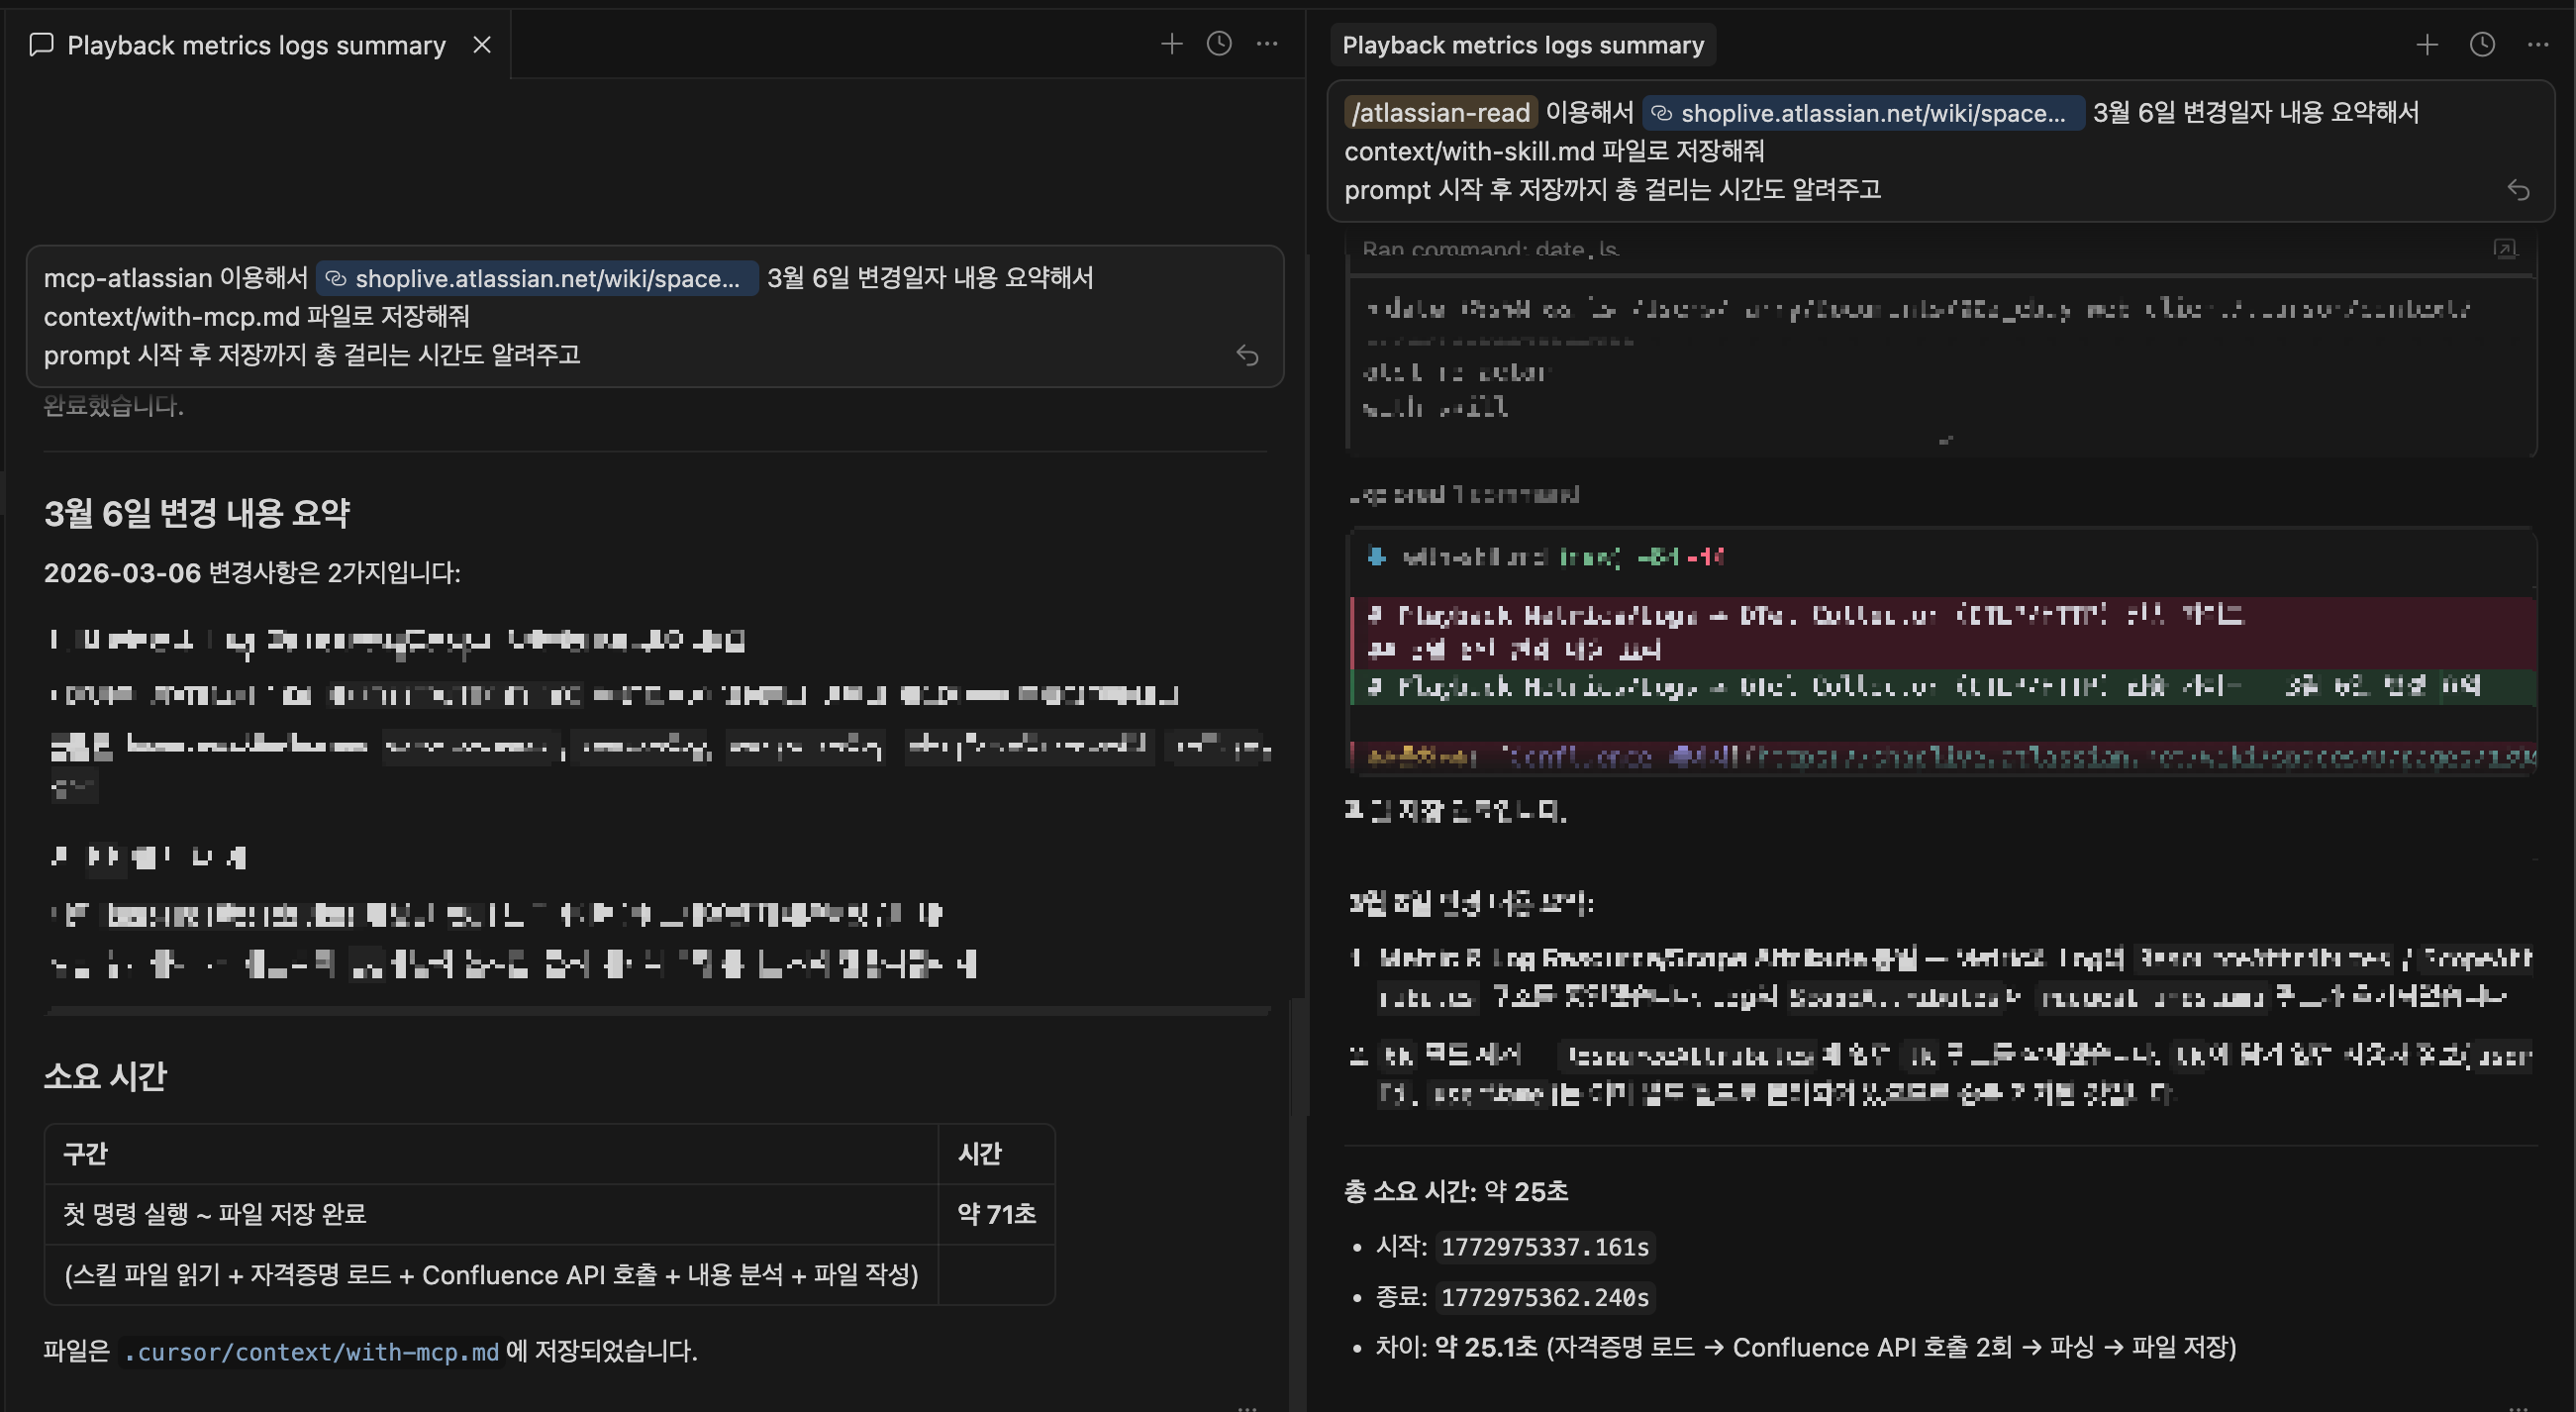Screen dimensions: 2576x1412
Task: Open shoplive.atlassian.net link chip in left prompt
Action: (x=537, y=278)
